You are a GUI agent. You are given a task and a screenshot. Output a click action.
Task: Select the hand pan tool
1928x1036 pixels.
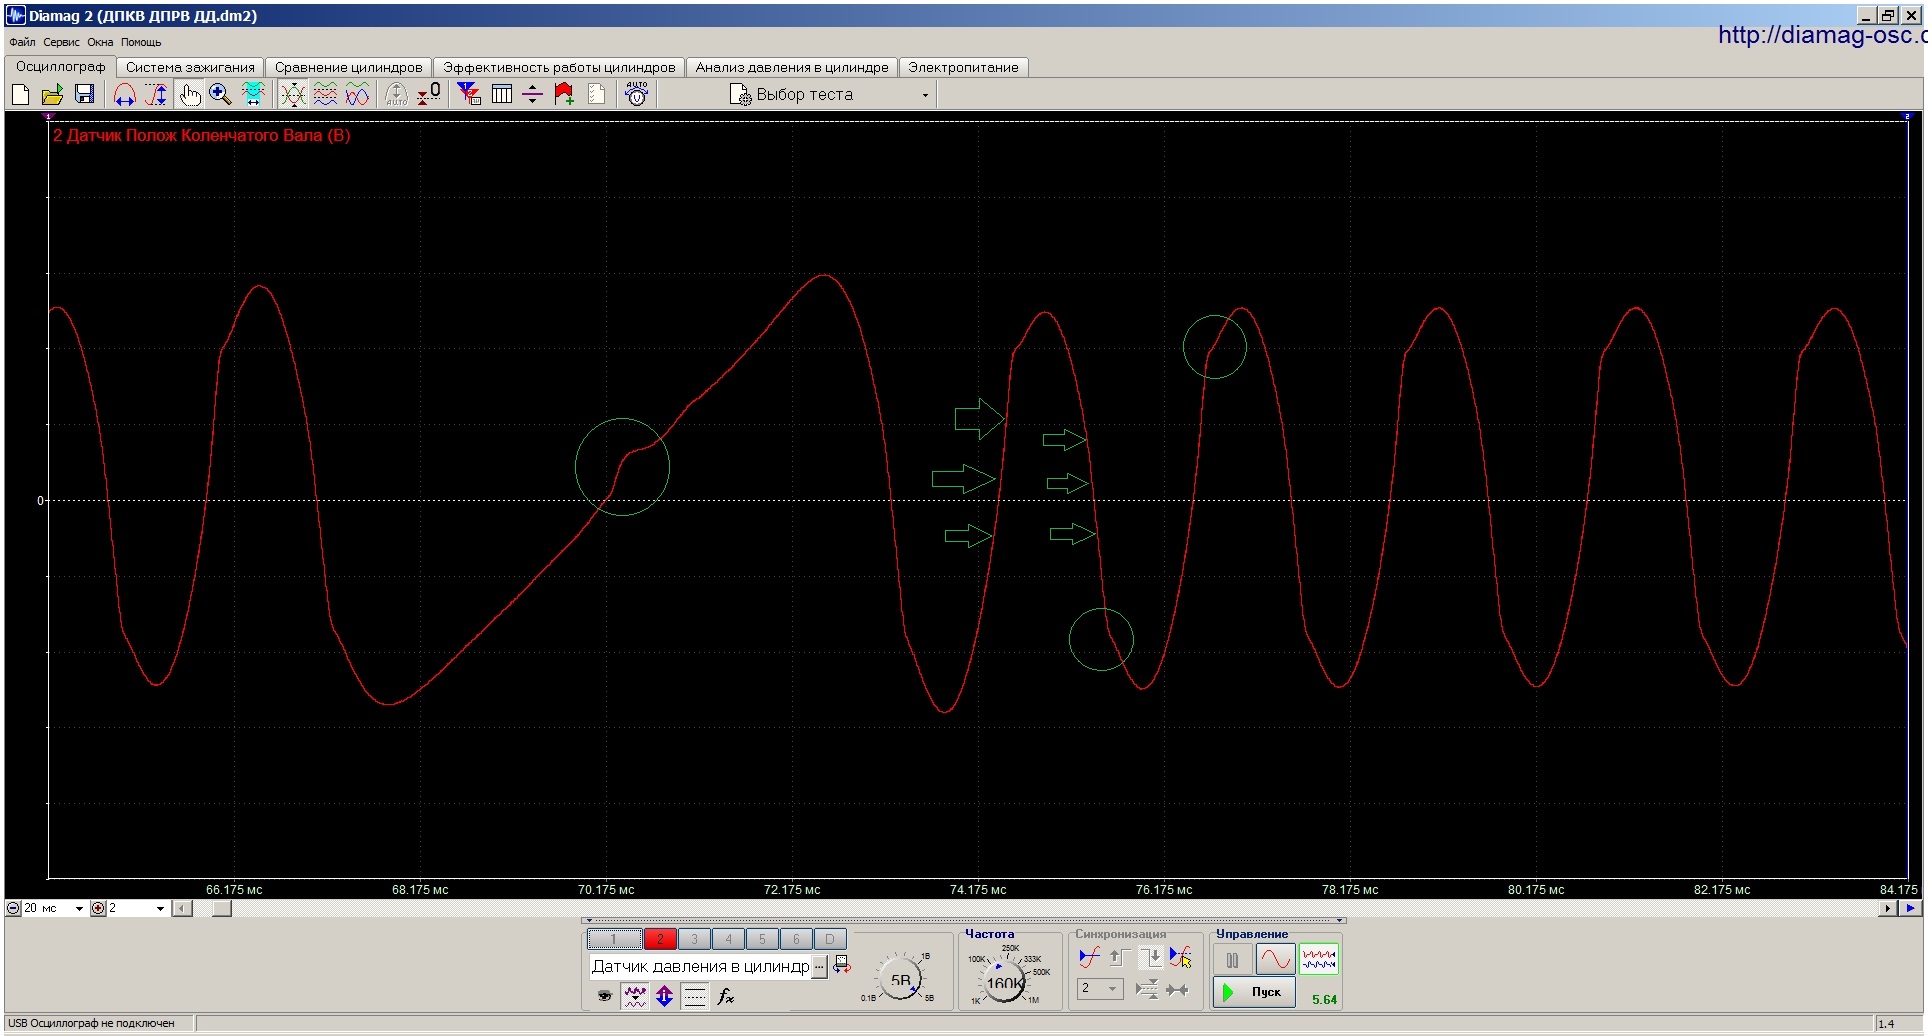click(189, 94)
